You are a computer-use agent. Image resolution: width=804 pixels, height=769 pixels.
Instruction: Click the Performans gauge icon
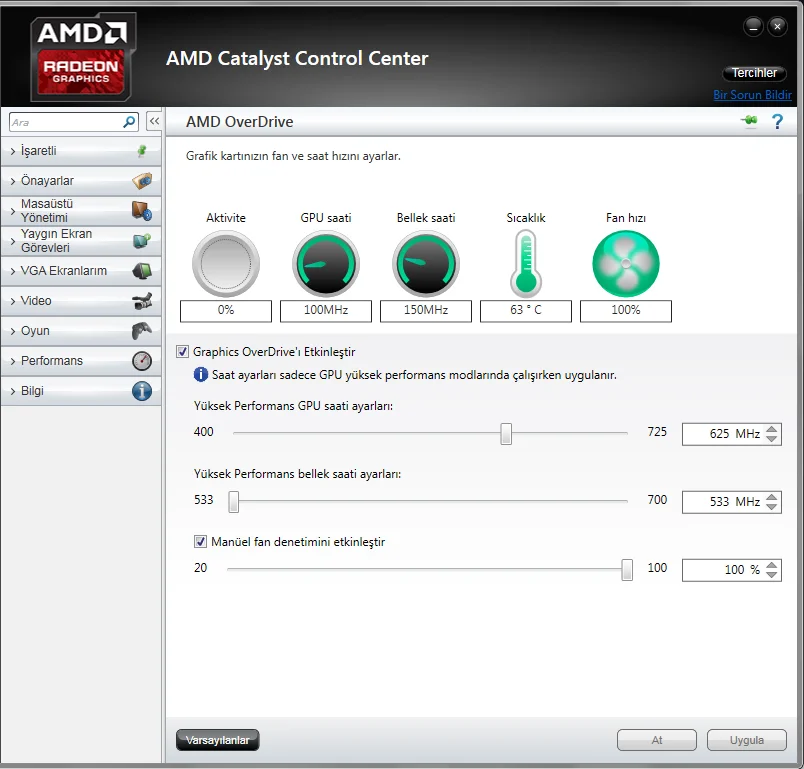142,361
